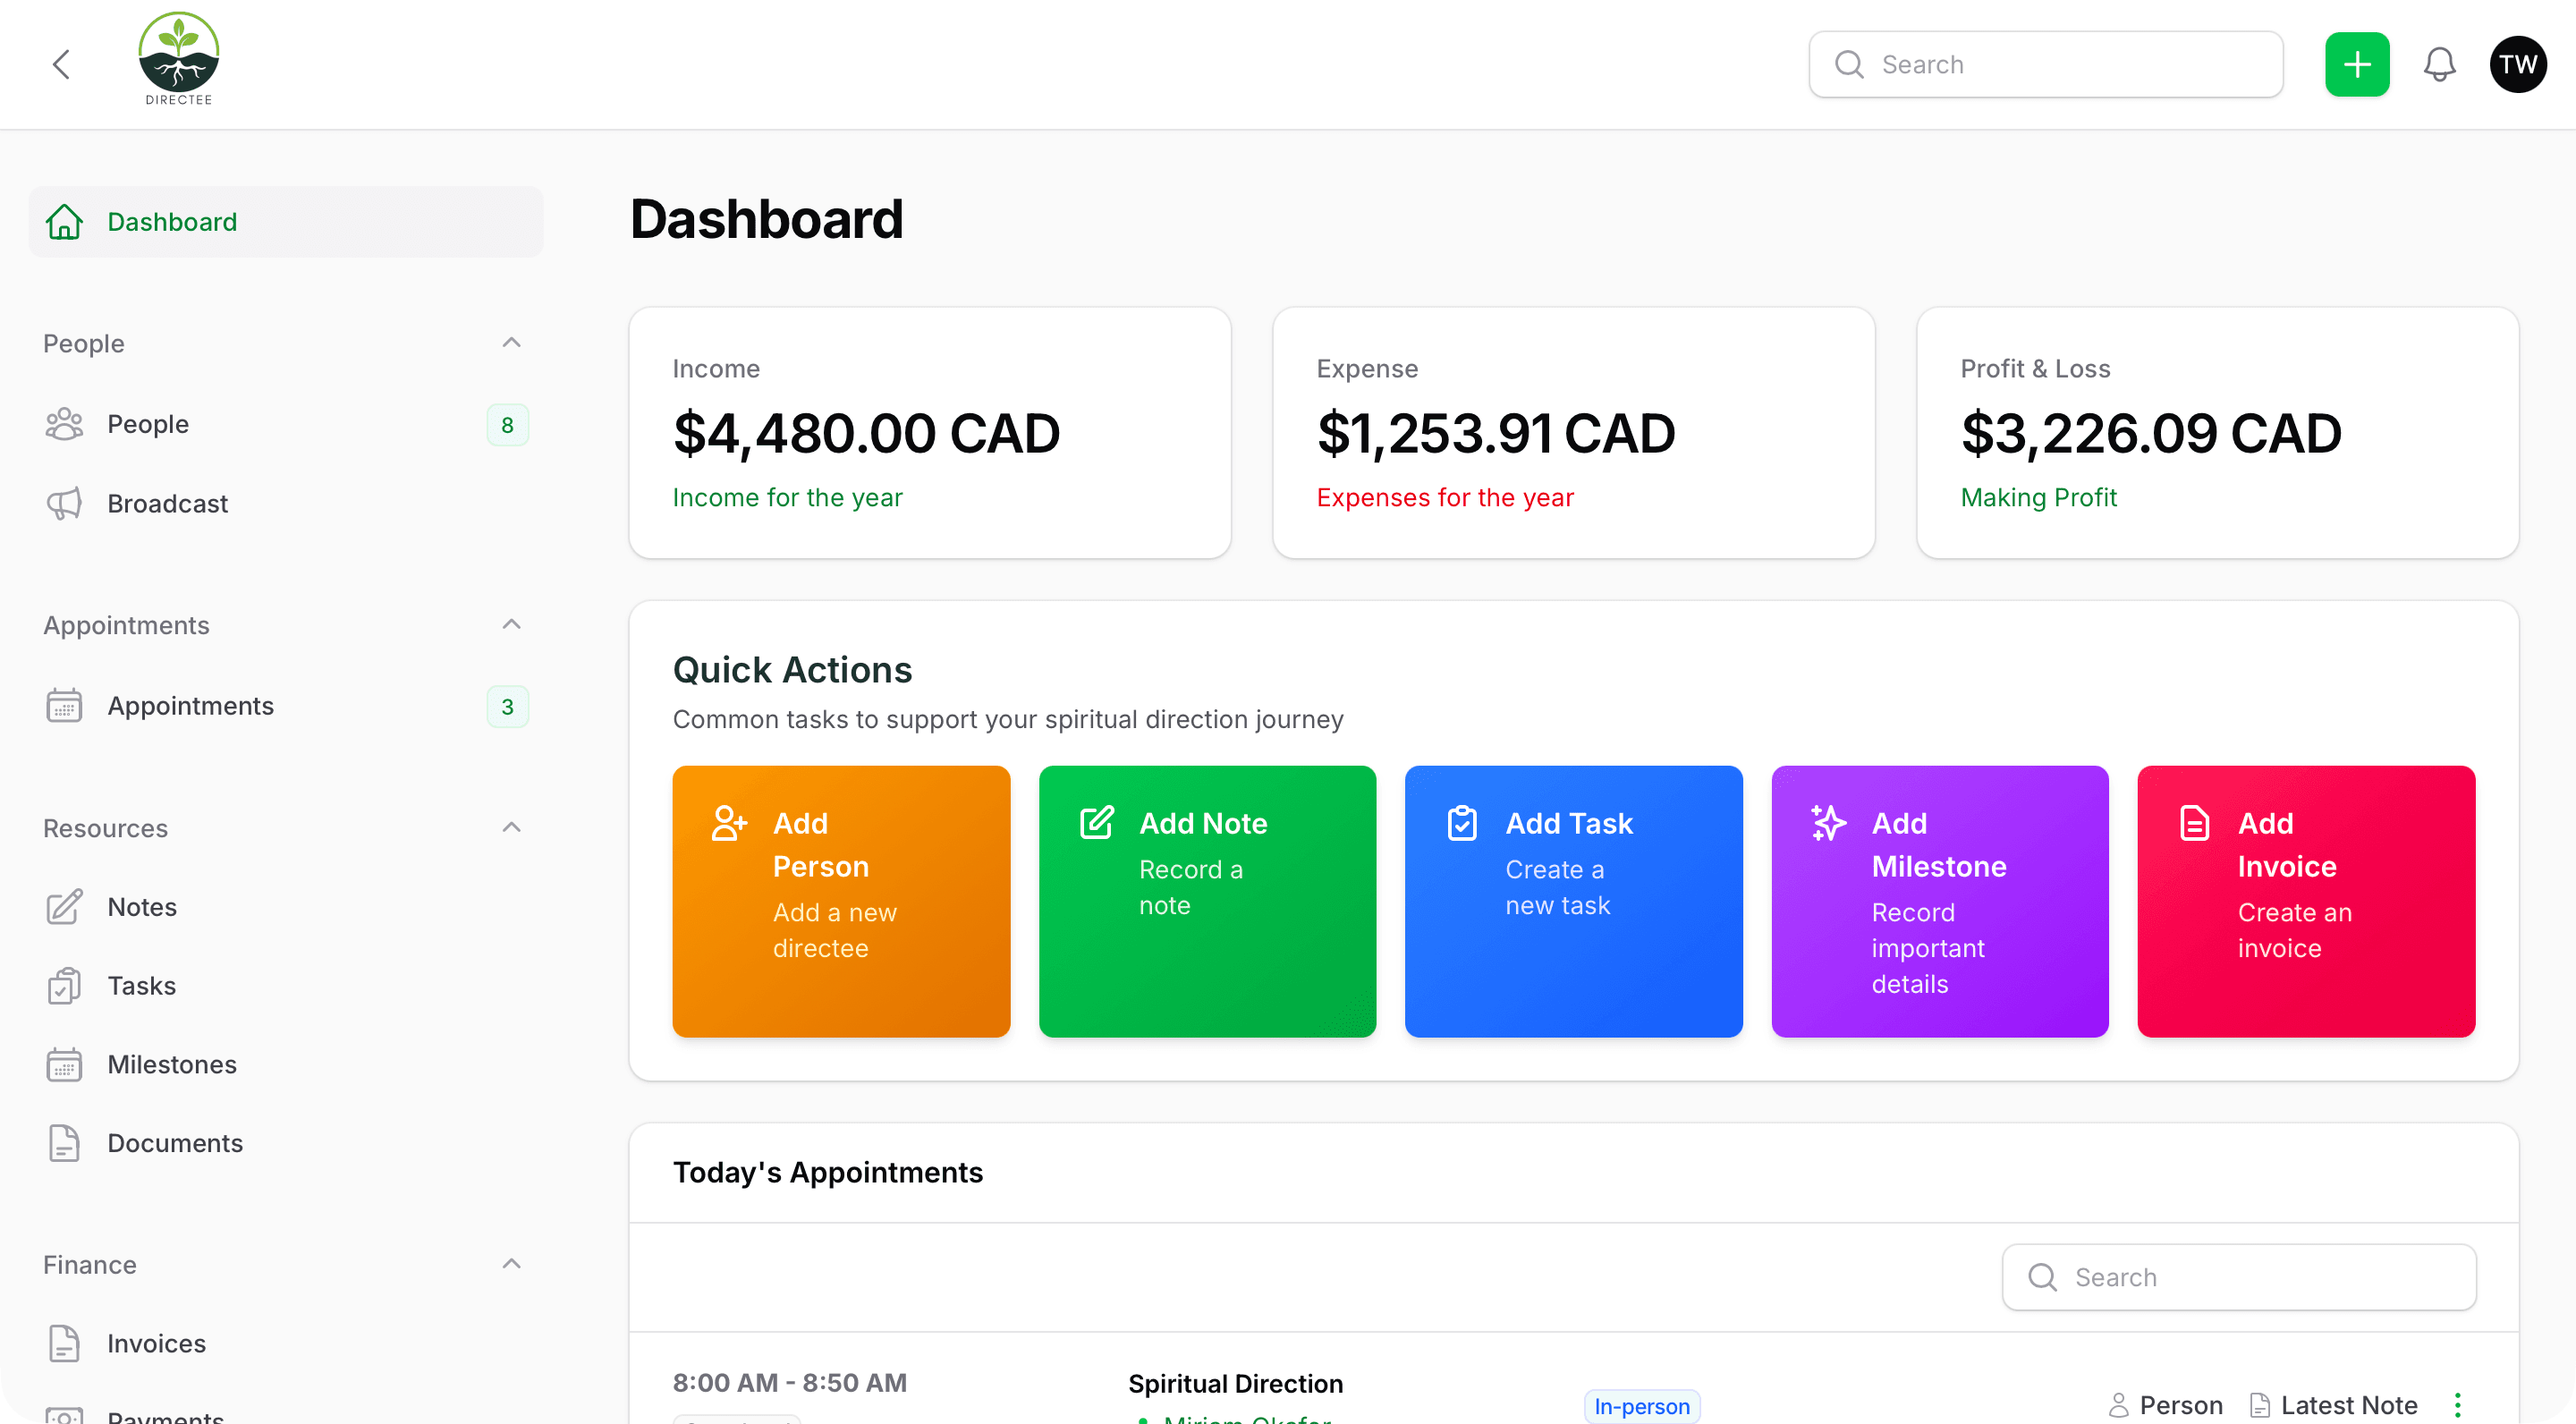Open Notes in the sidebar
Image resolution: width=2576 pixels, height=1424 pixels.
pos(286,907)
